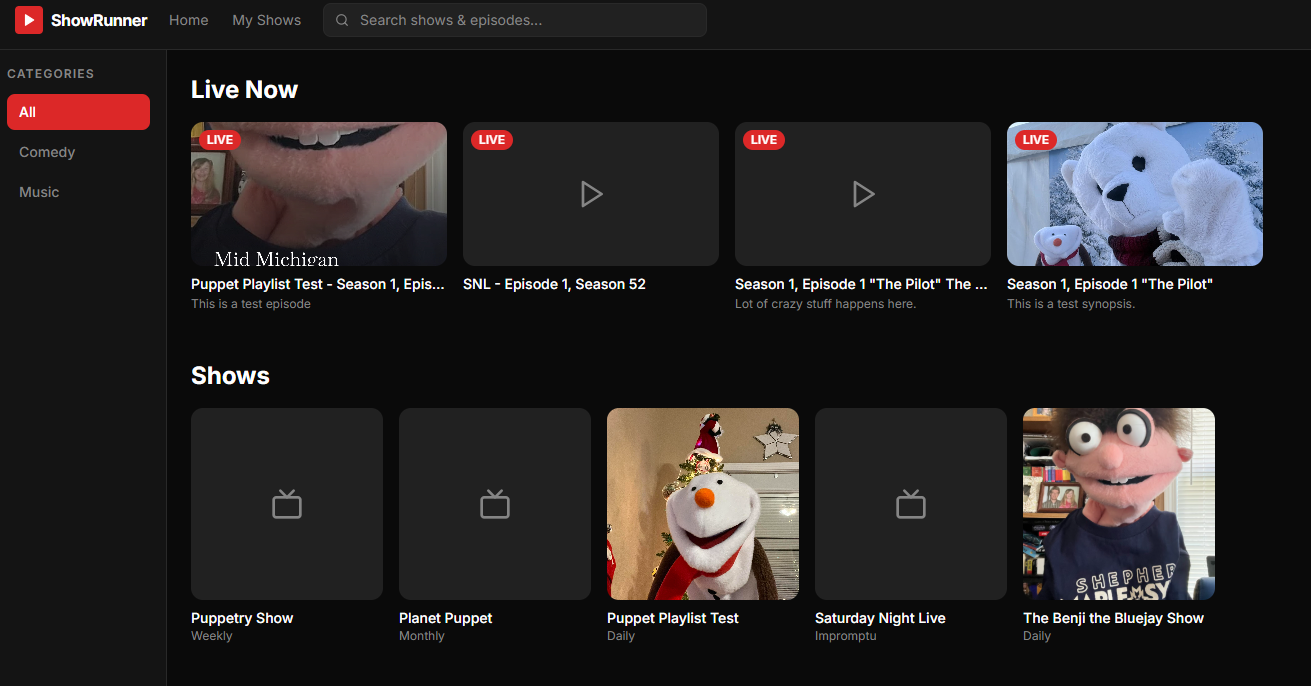Click the magnifier icon in search bar

(342, 20)
